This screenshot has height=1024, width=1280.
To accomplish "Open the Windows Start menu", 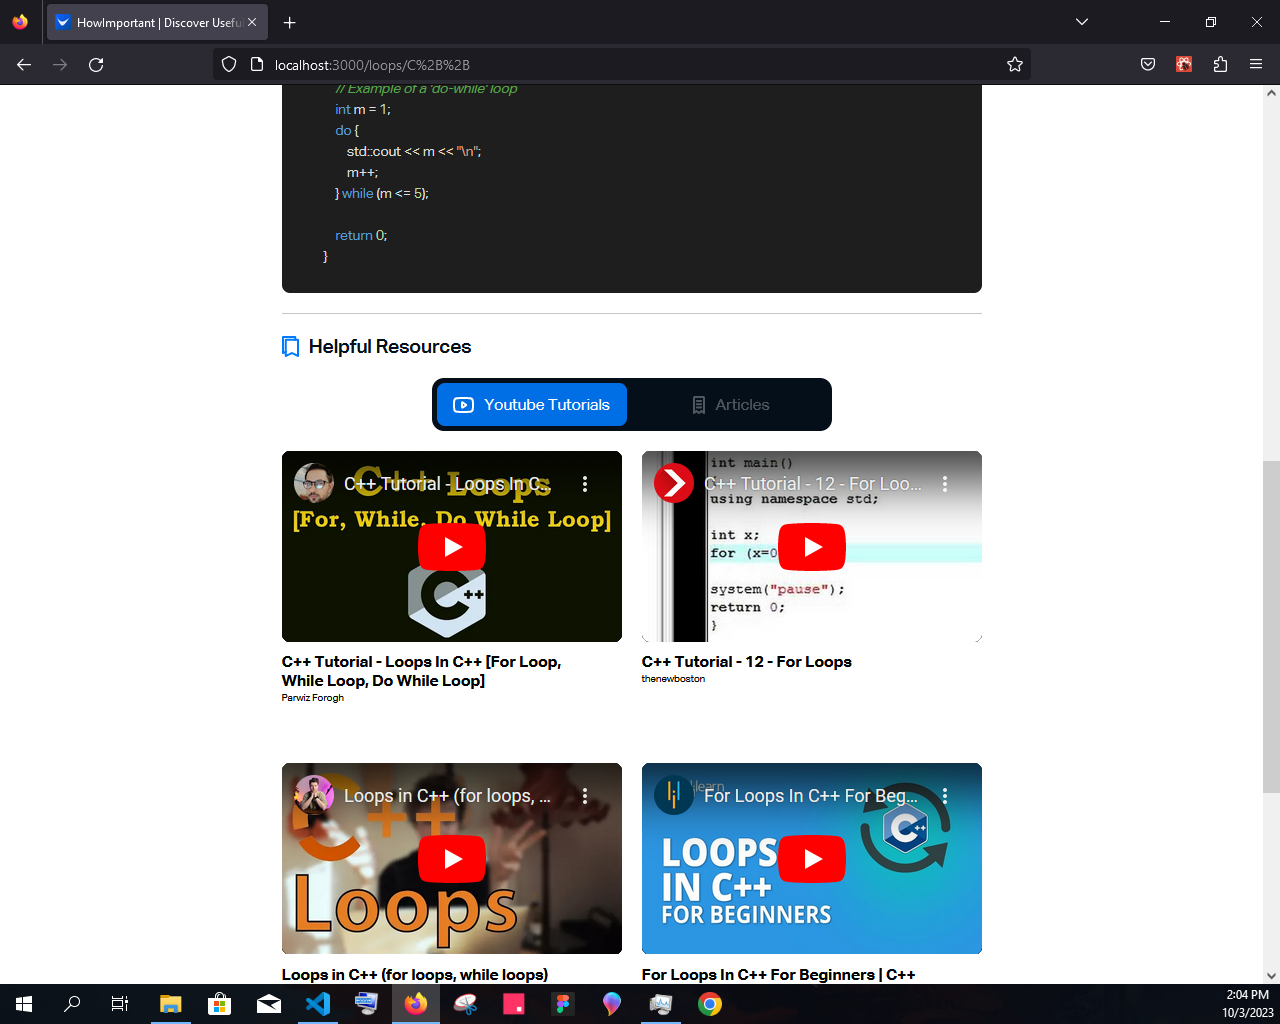I will coord(24,1004).
